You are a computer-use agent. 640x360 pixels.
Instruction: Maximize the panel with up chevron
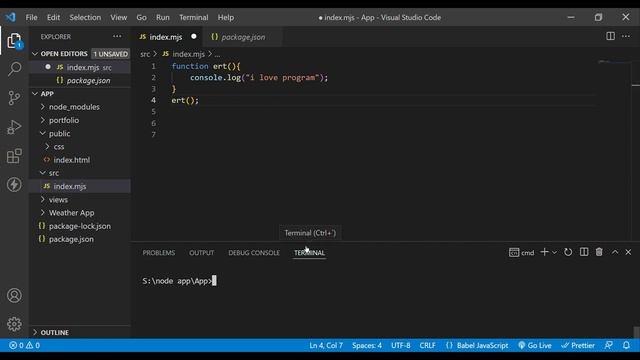615,252
